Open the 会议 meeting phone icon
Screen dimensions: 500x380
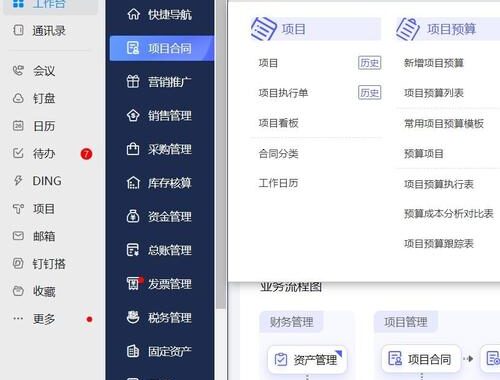[18, 70]
